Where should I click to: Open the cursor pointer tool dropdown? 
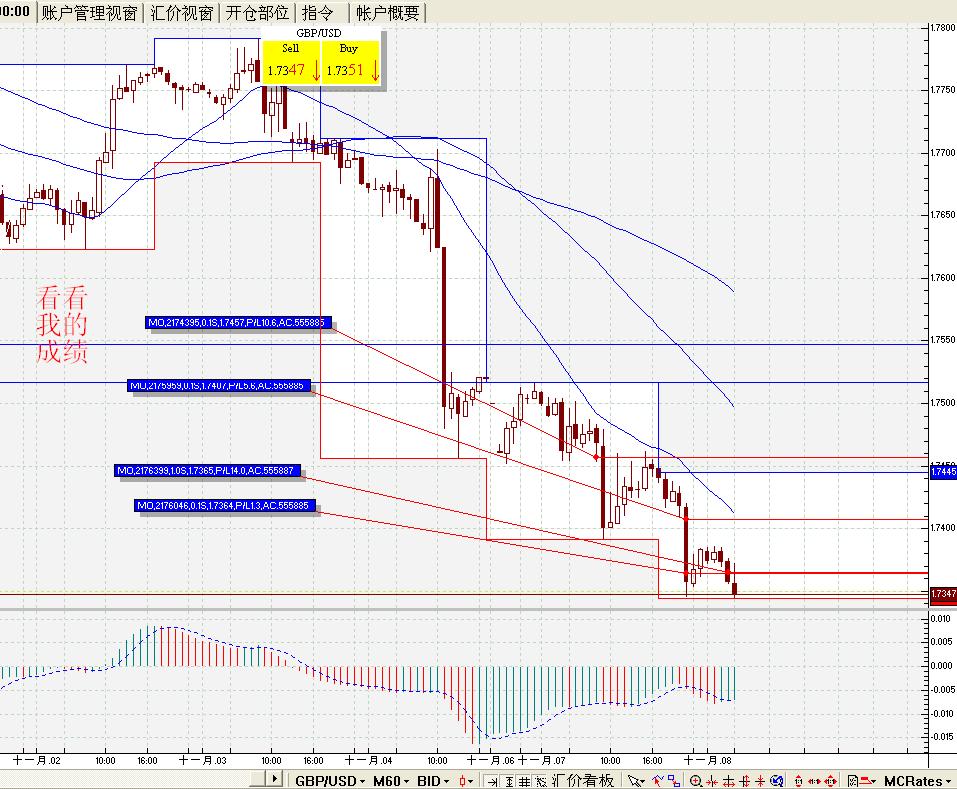636,780
